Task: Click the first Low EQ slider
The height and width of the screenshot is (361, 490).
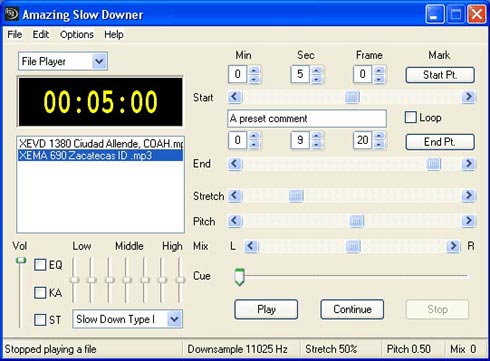Action: (x=74, y=280)
